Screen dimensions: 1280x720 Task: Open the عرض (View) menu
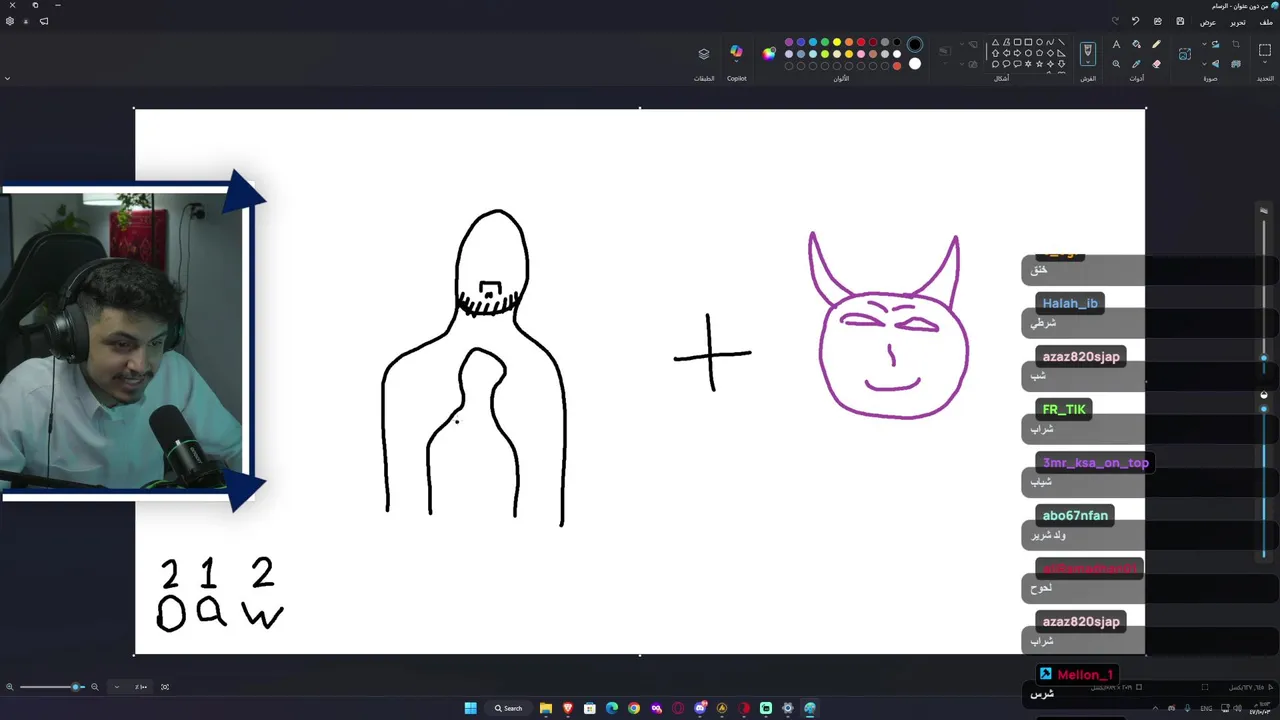click(x=1208, y=22)
